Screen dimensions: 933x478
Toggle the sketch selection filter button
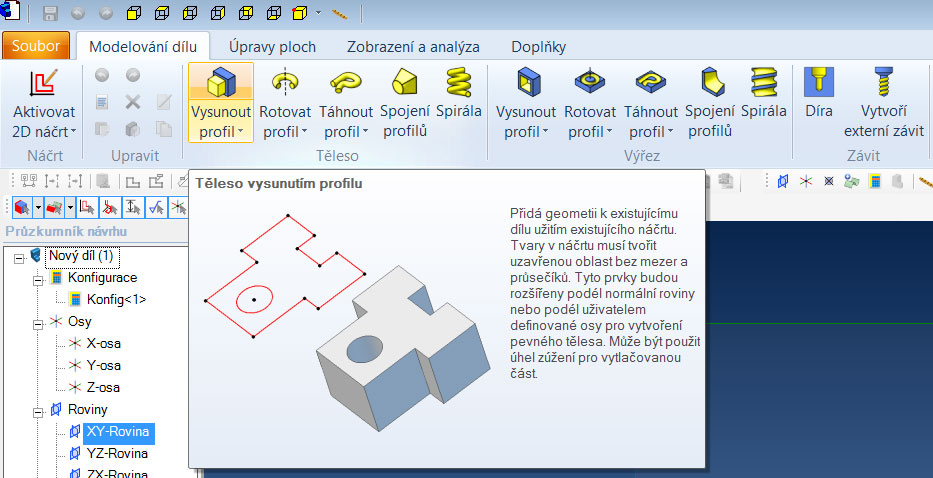click(86, 207)
